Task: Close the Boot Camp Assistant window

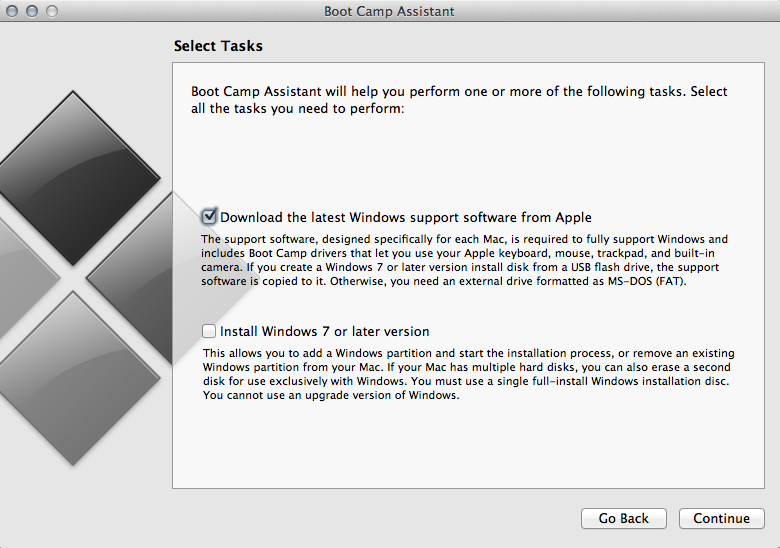Action: pos(13,12)
